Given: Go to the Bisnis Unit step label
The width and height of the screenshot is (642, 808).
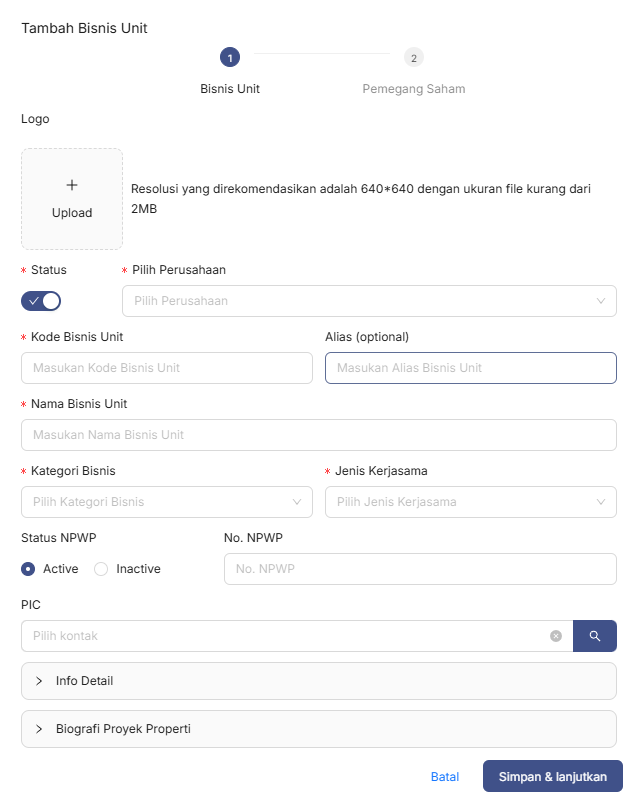Looking at the screenshot, I should [230, 89].
